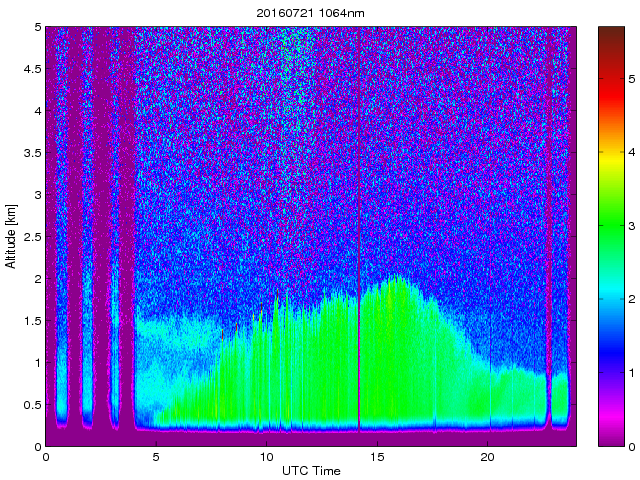The height and width of the screenshot is (480, 640).
Task: Click the "3.5" tick label on the altitude axis
Action: [x=30, y=153]
